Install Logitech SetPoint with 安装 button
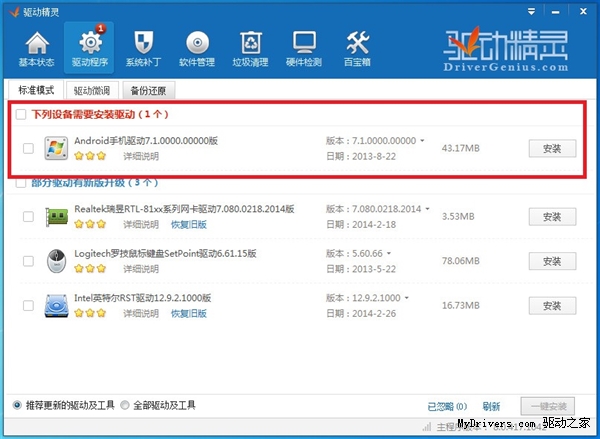The width and height of the screenshot is (600, 439). coord(552,261)
